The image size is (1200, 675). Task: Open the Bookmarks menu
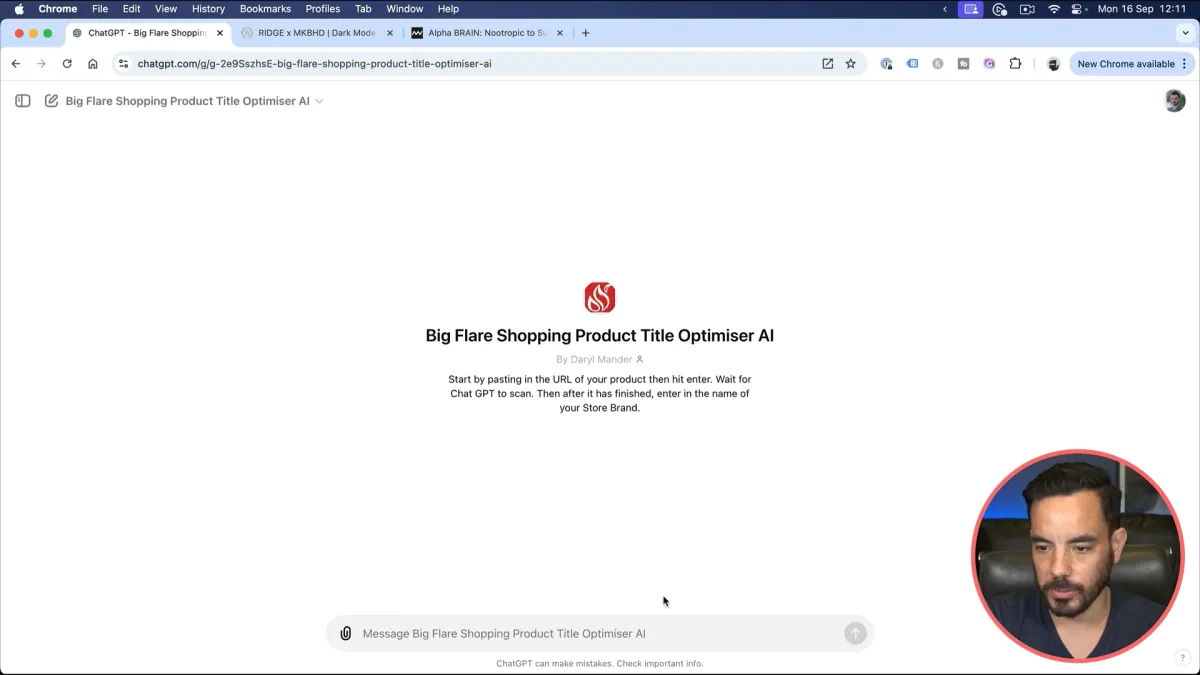coord(265,9)
